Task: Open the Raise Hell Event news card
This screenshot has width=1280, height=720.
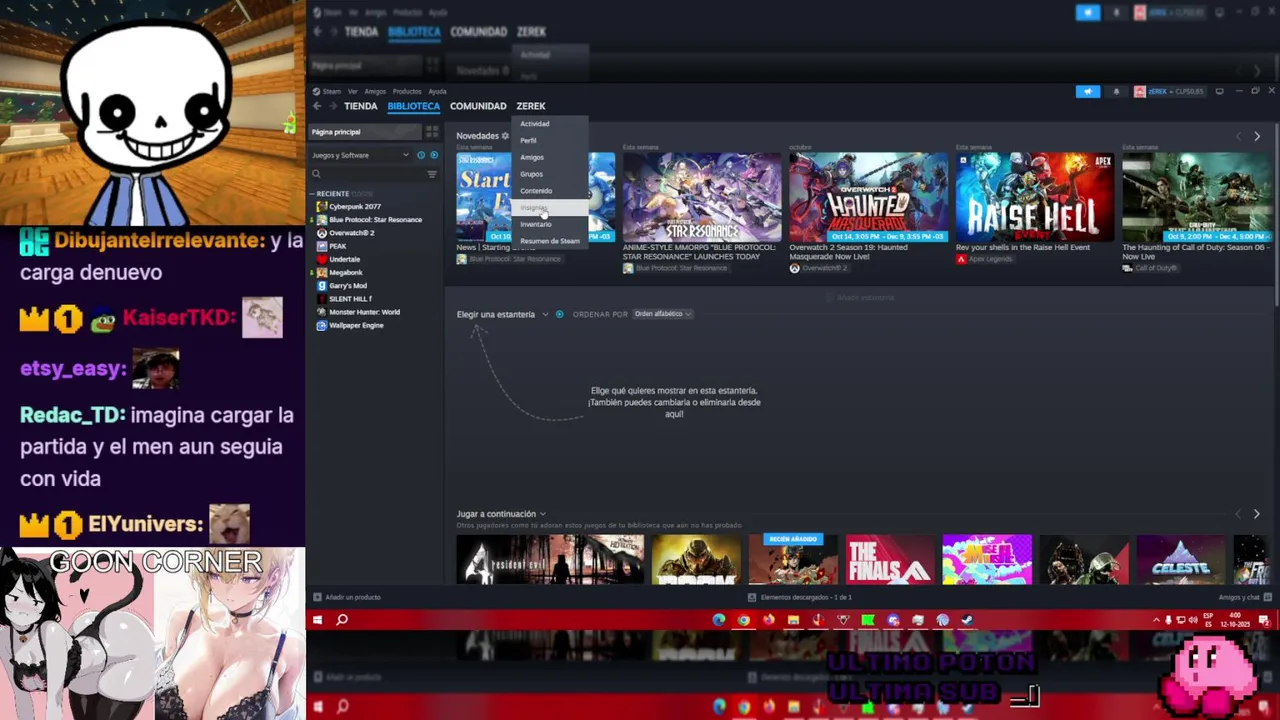Action: (1034, 197)
